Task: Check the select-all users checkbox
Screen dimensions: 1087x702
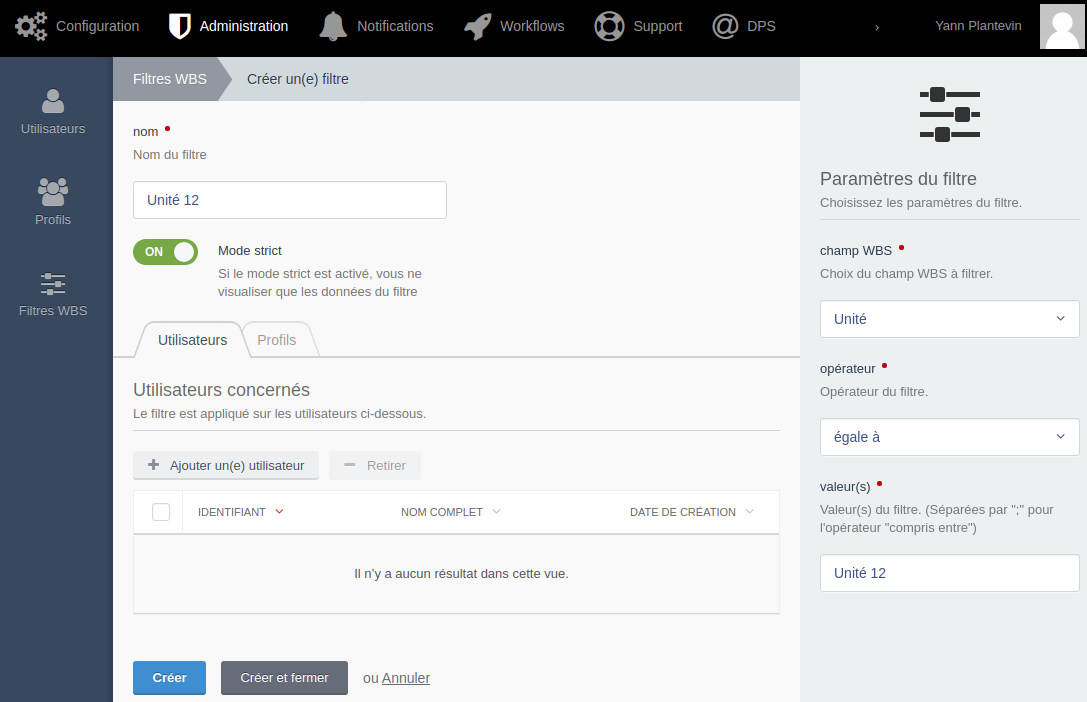Action: click(x=161, y=512)
